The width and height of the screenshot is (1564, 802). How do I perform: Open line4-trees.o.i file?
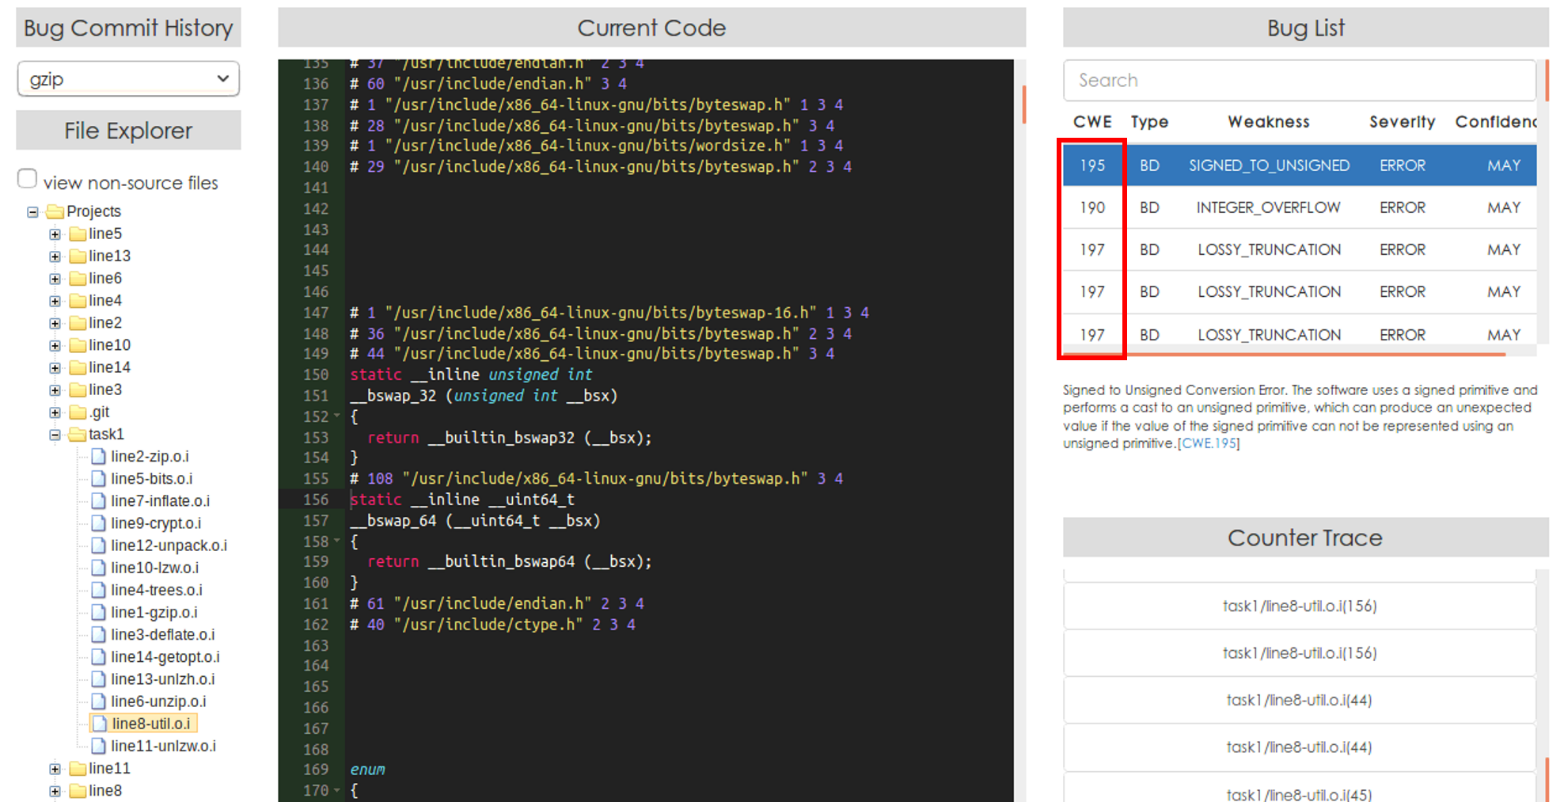tap(156, 590)
